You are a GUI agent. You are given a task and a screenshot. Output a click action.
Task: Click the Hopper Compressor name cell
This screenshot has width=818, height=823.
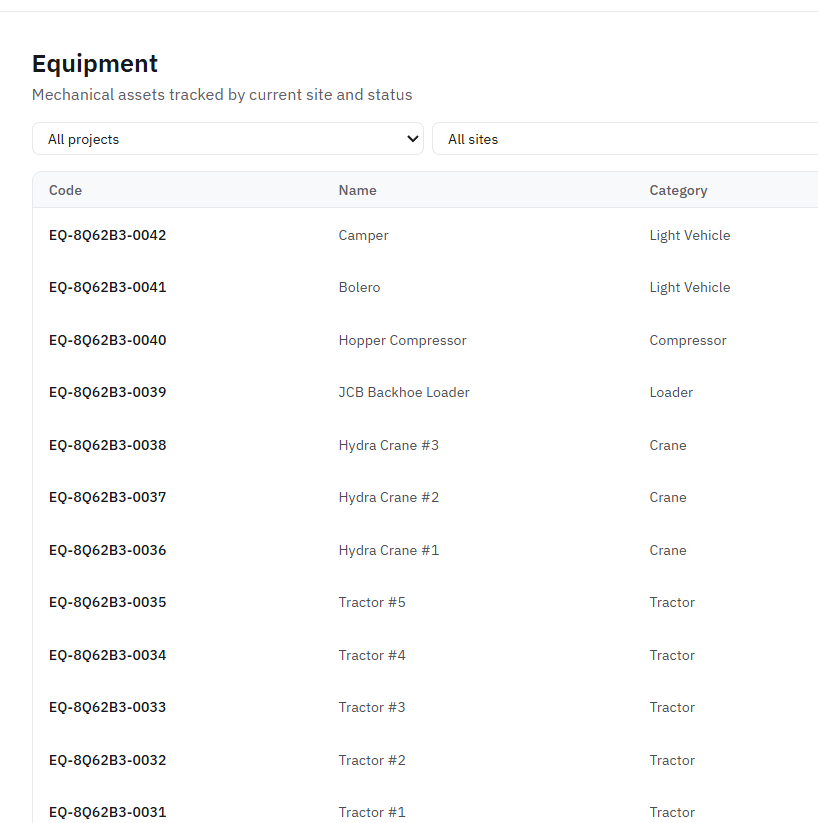click(402, 341)
